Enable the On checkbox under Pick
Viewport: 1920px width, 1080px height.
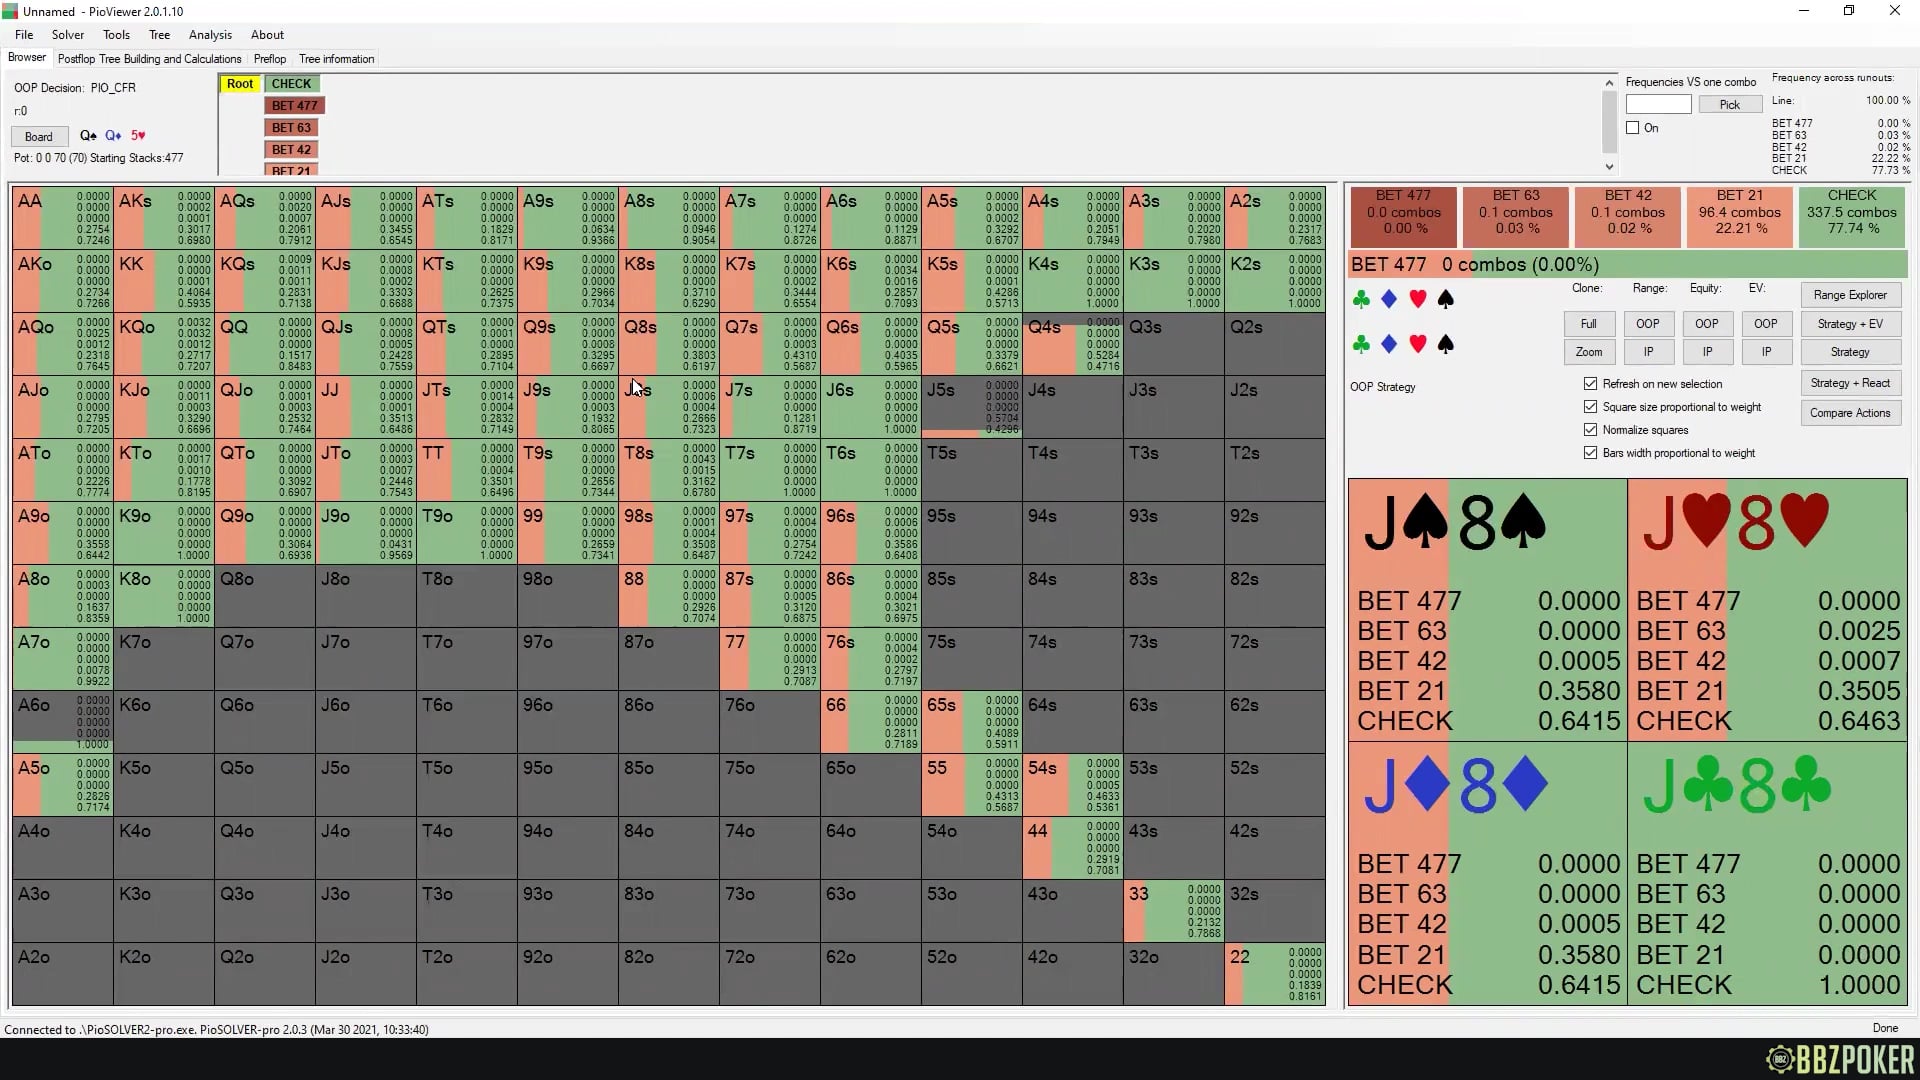pyautogui.click(x=1632, y=127)
